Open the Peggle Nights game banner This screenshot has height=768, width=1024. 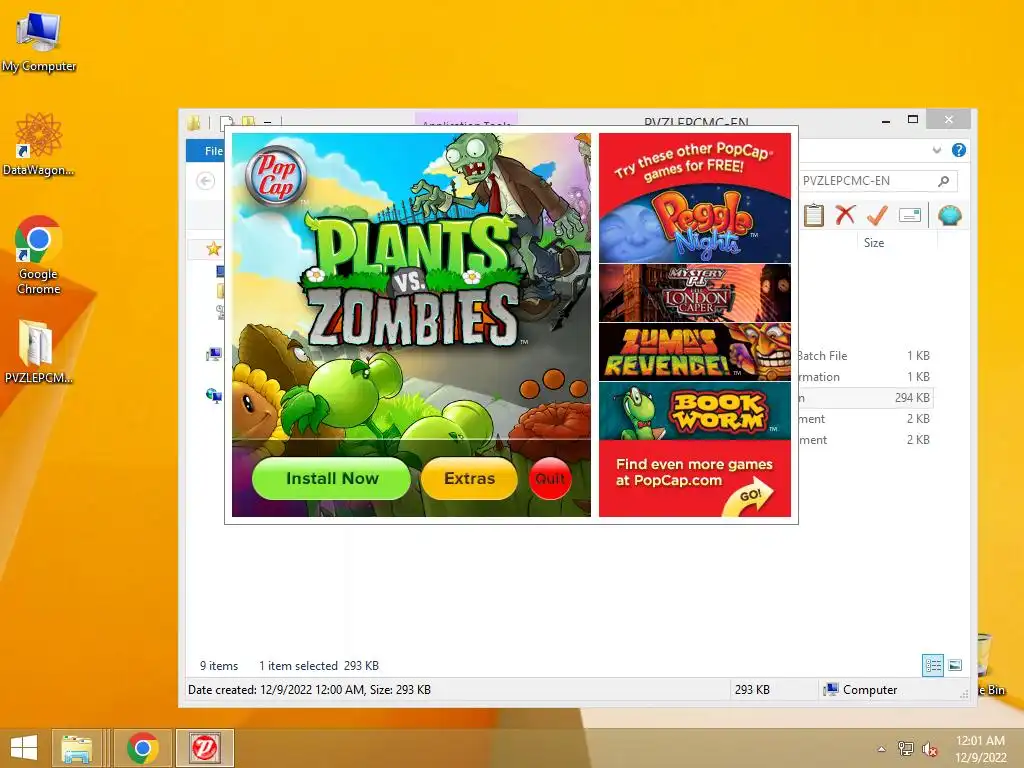695,224
